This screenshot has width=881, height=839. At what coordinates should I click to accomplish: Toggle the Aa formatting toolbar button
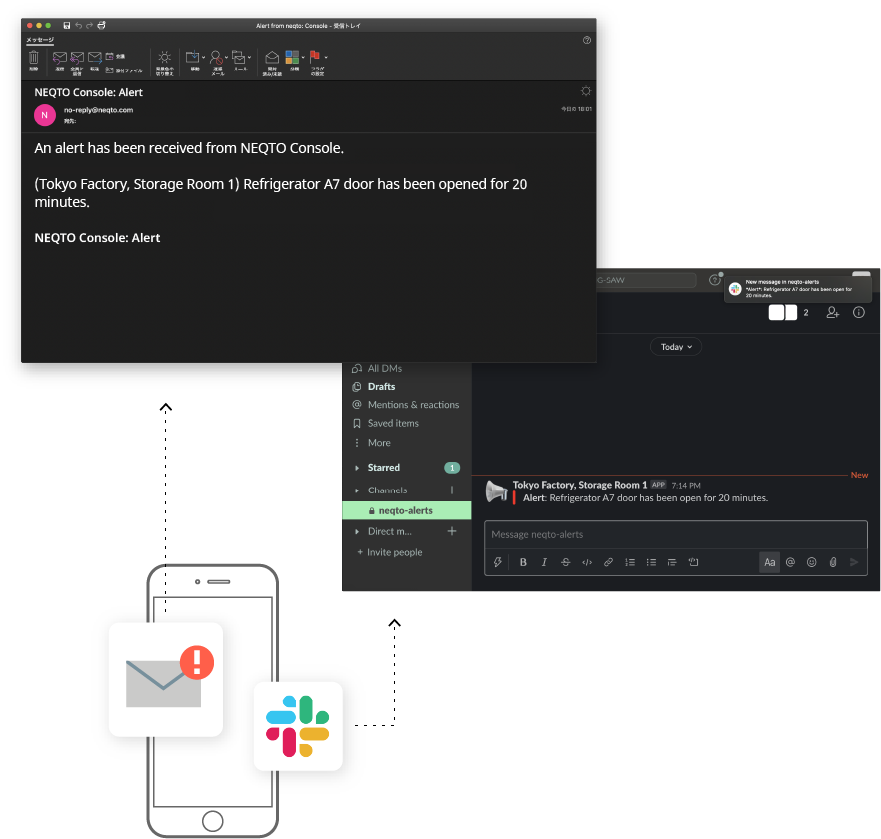[x=769, y=563]
